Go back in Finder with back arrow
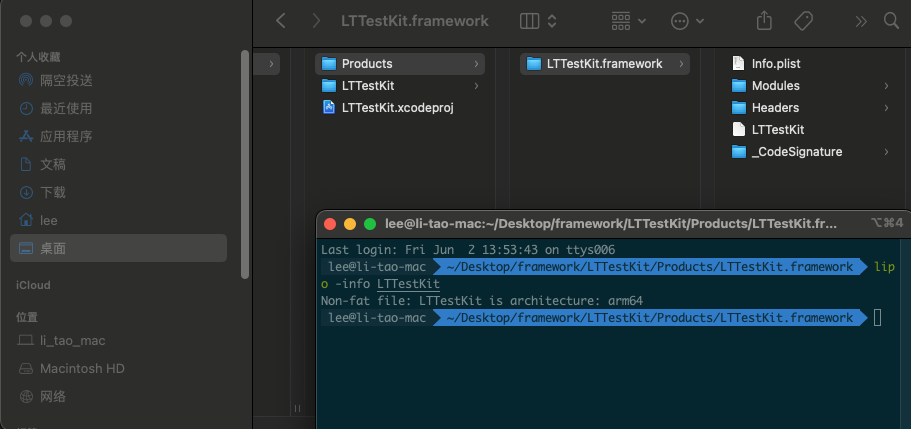911x429 pixels. tap(281, 22)
